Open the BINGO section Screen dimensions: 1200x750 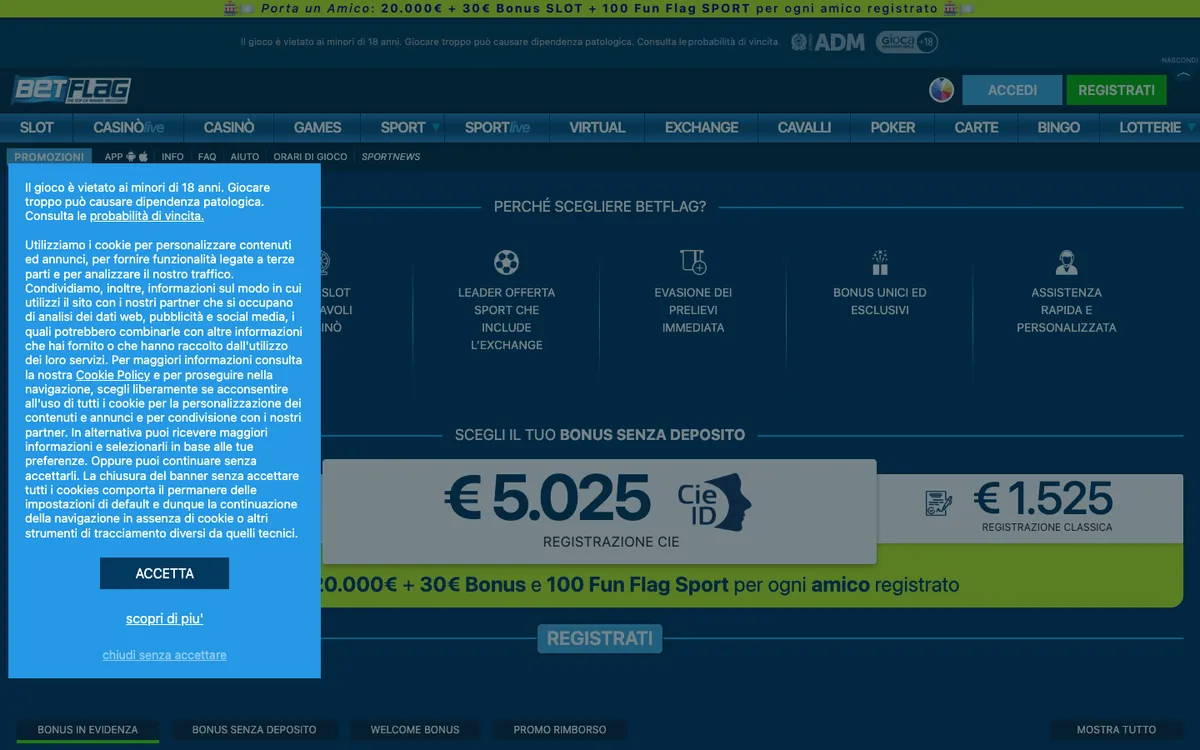pyautogui.click(x=1059, y=128)
